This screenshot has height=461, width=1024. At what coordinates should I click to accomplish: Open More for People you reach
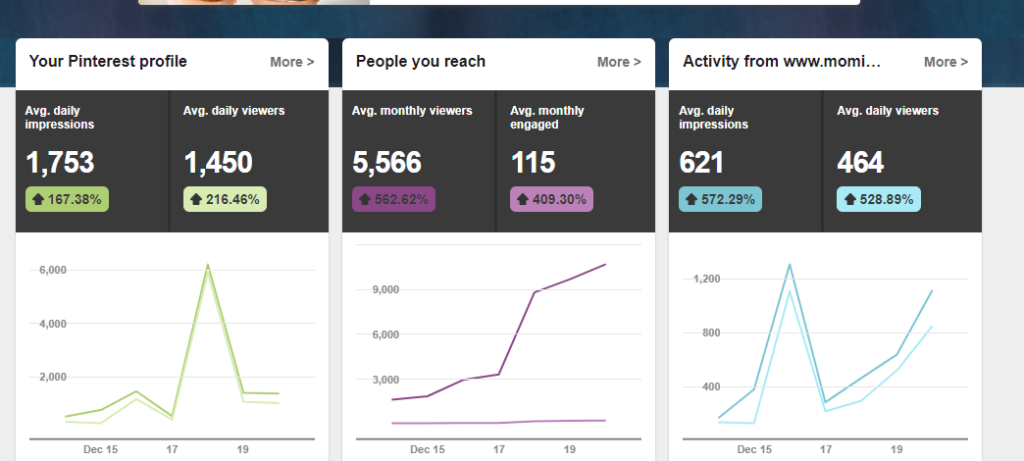pyautogui.click(x=618, y=62)
